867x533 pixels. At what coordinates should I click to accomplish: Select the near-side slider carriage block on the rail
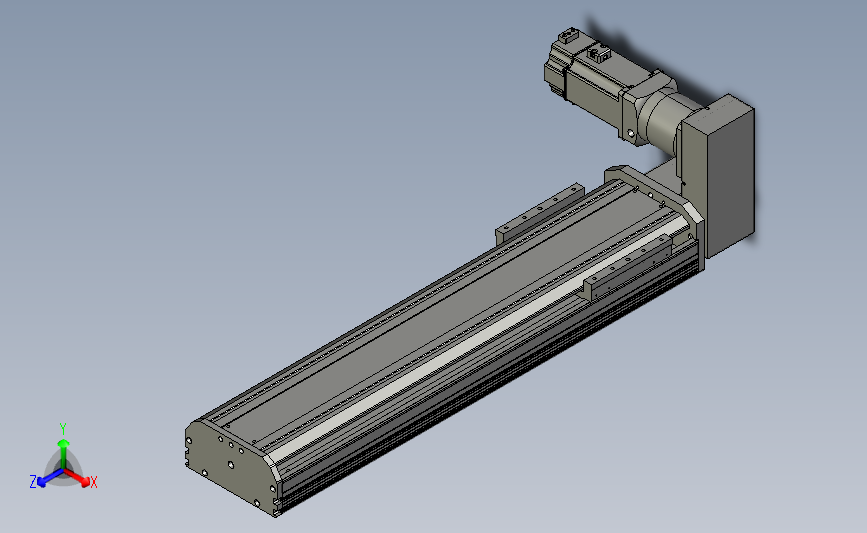pos(629,266)
